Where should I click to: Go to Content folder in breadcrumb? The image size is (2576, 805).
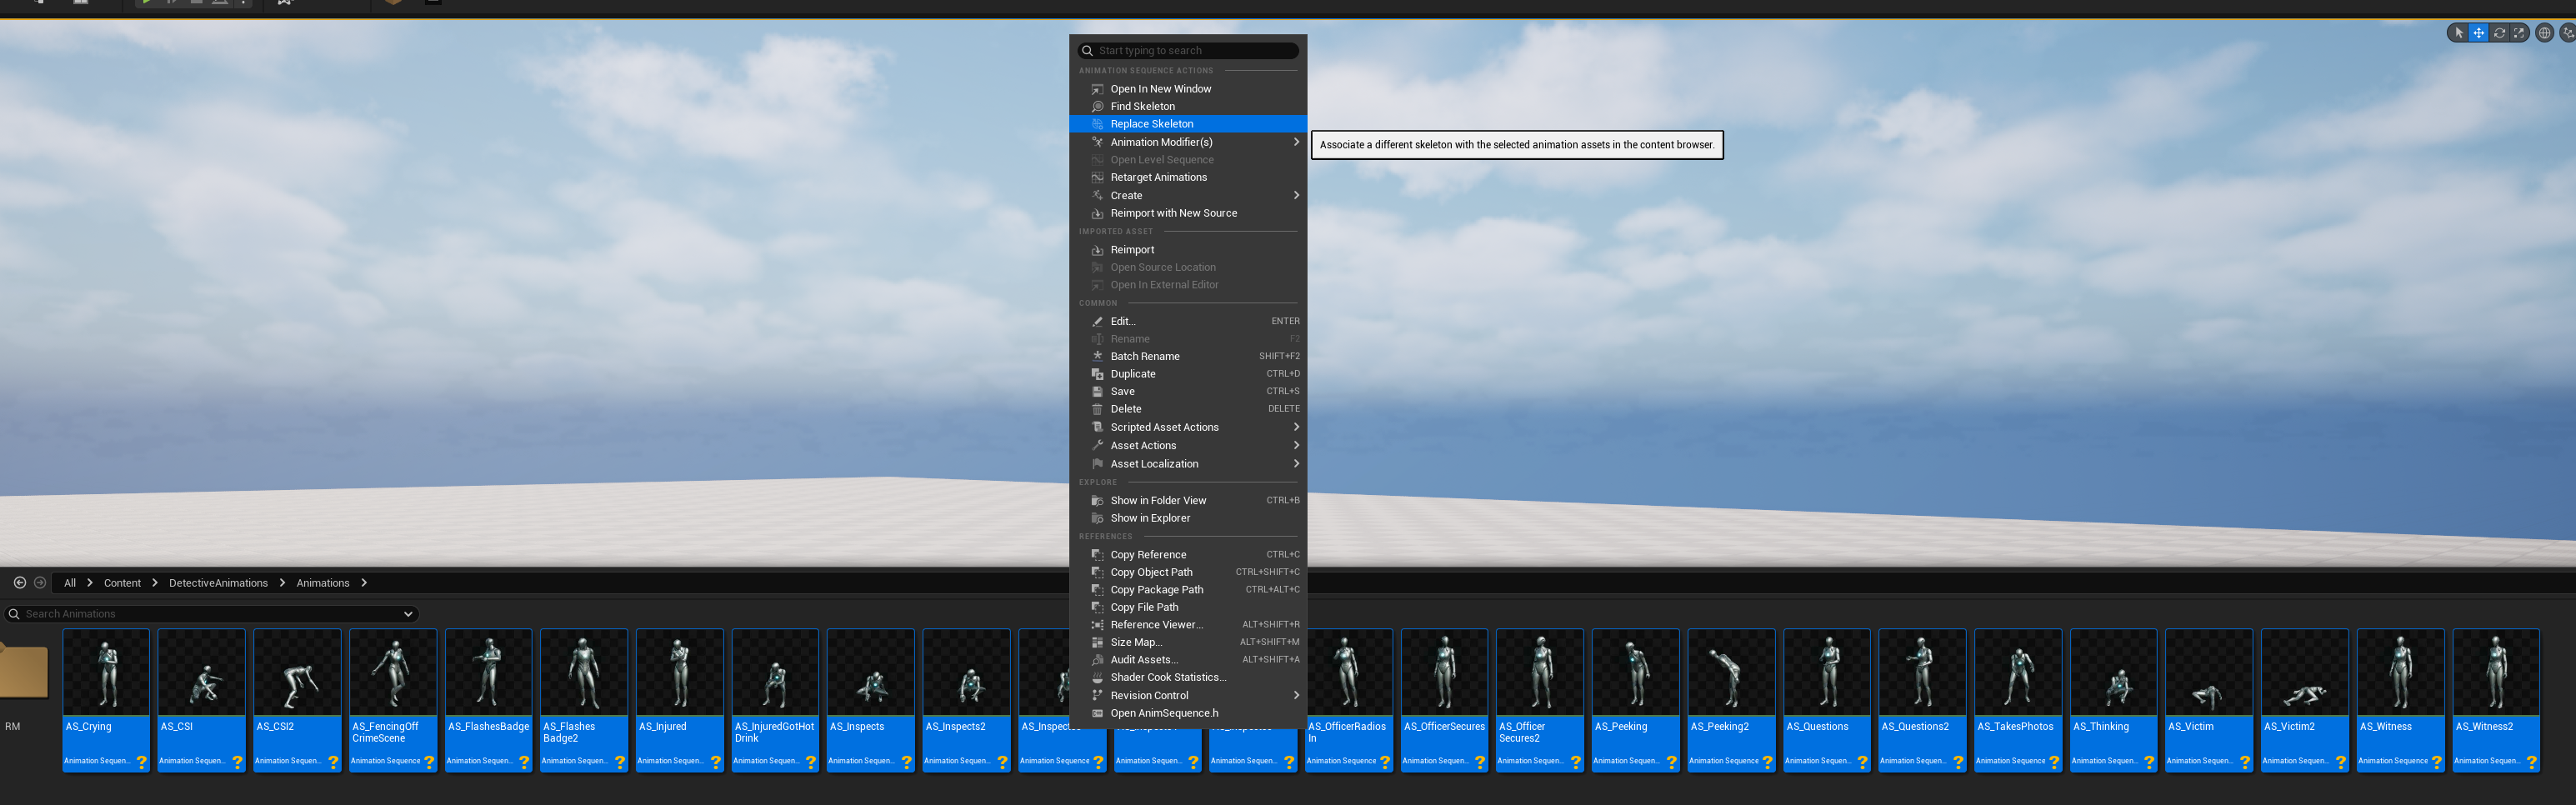pos(122,583)
